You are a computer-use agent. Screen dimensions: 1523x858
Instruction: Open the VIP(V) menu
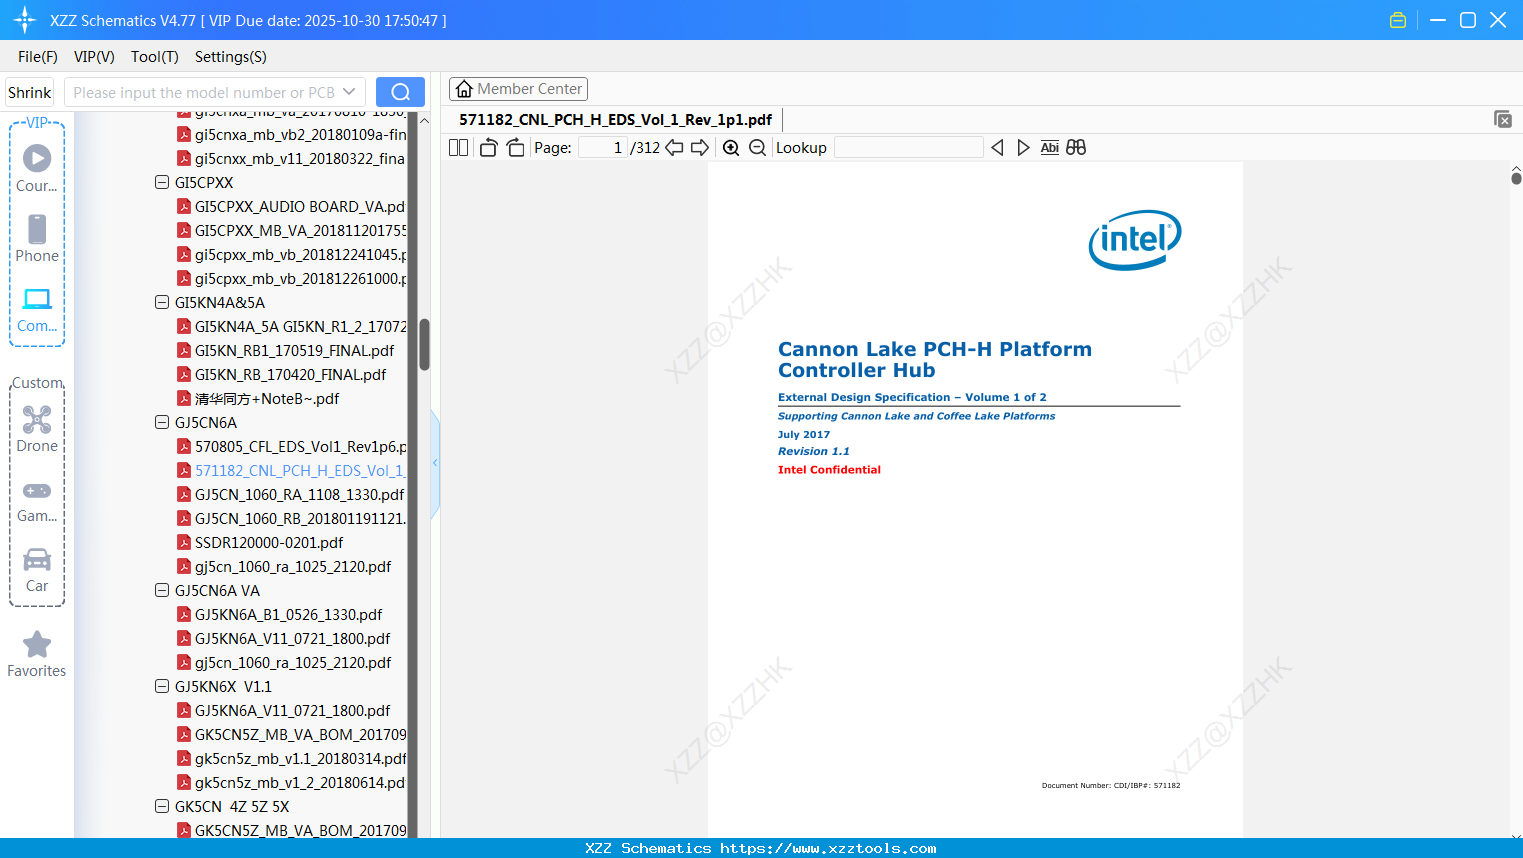point(94,57)
